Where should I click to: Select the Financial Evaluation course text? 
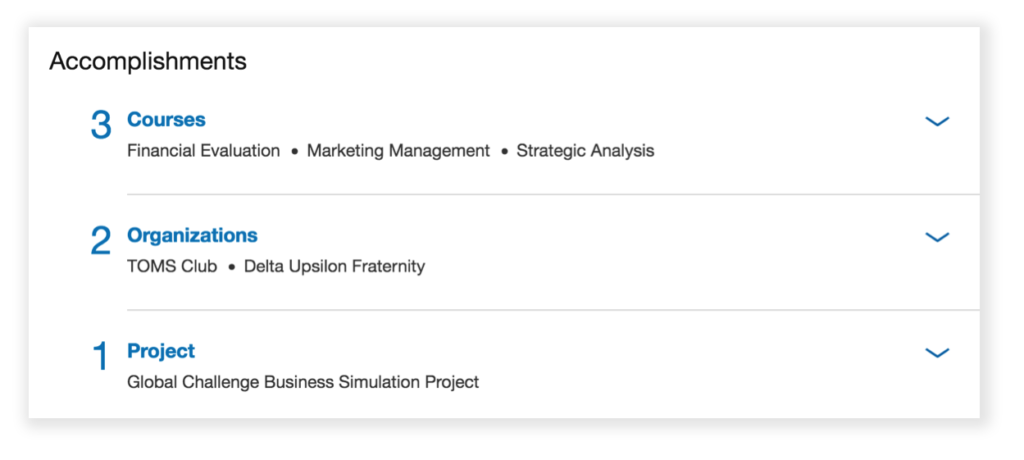[x=203, y=151]
